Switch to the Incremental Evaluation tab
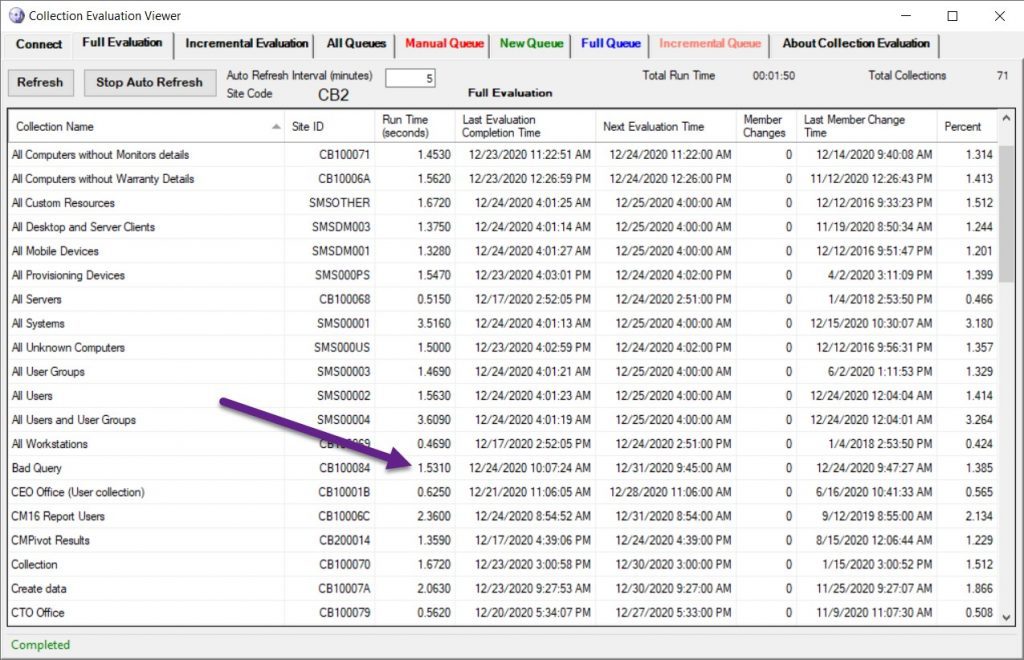The width and height of the screenshot is (1024, 660). pyautogui.click(x=245, y=44)
